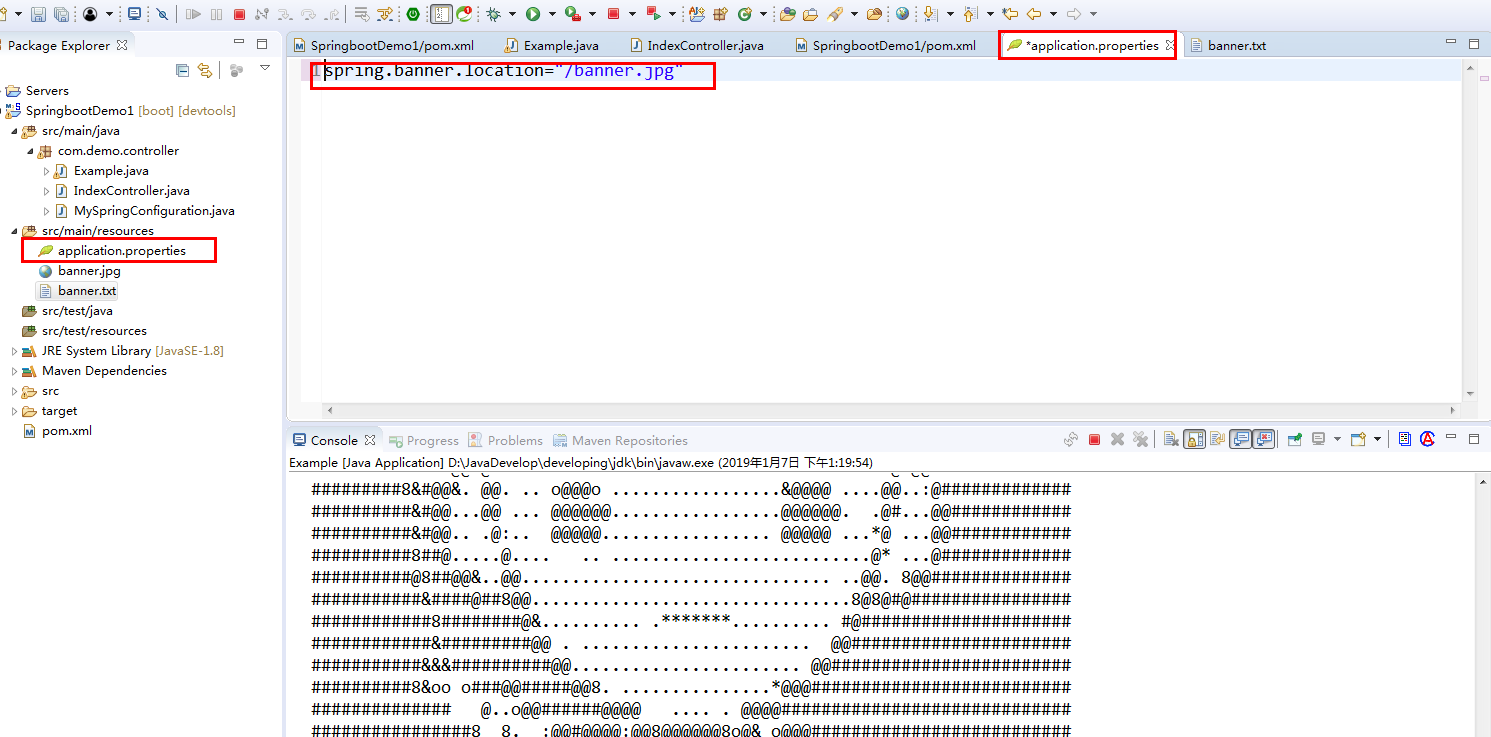This screenshot has height=737, width=1491.
Task: Expand JRE System Library node
Action: [14, 351]
